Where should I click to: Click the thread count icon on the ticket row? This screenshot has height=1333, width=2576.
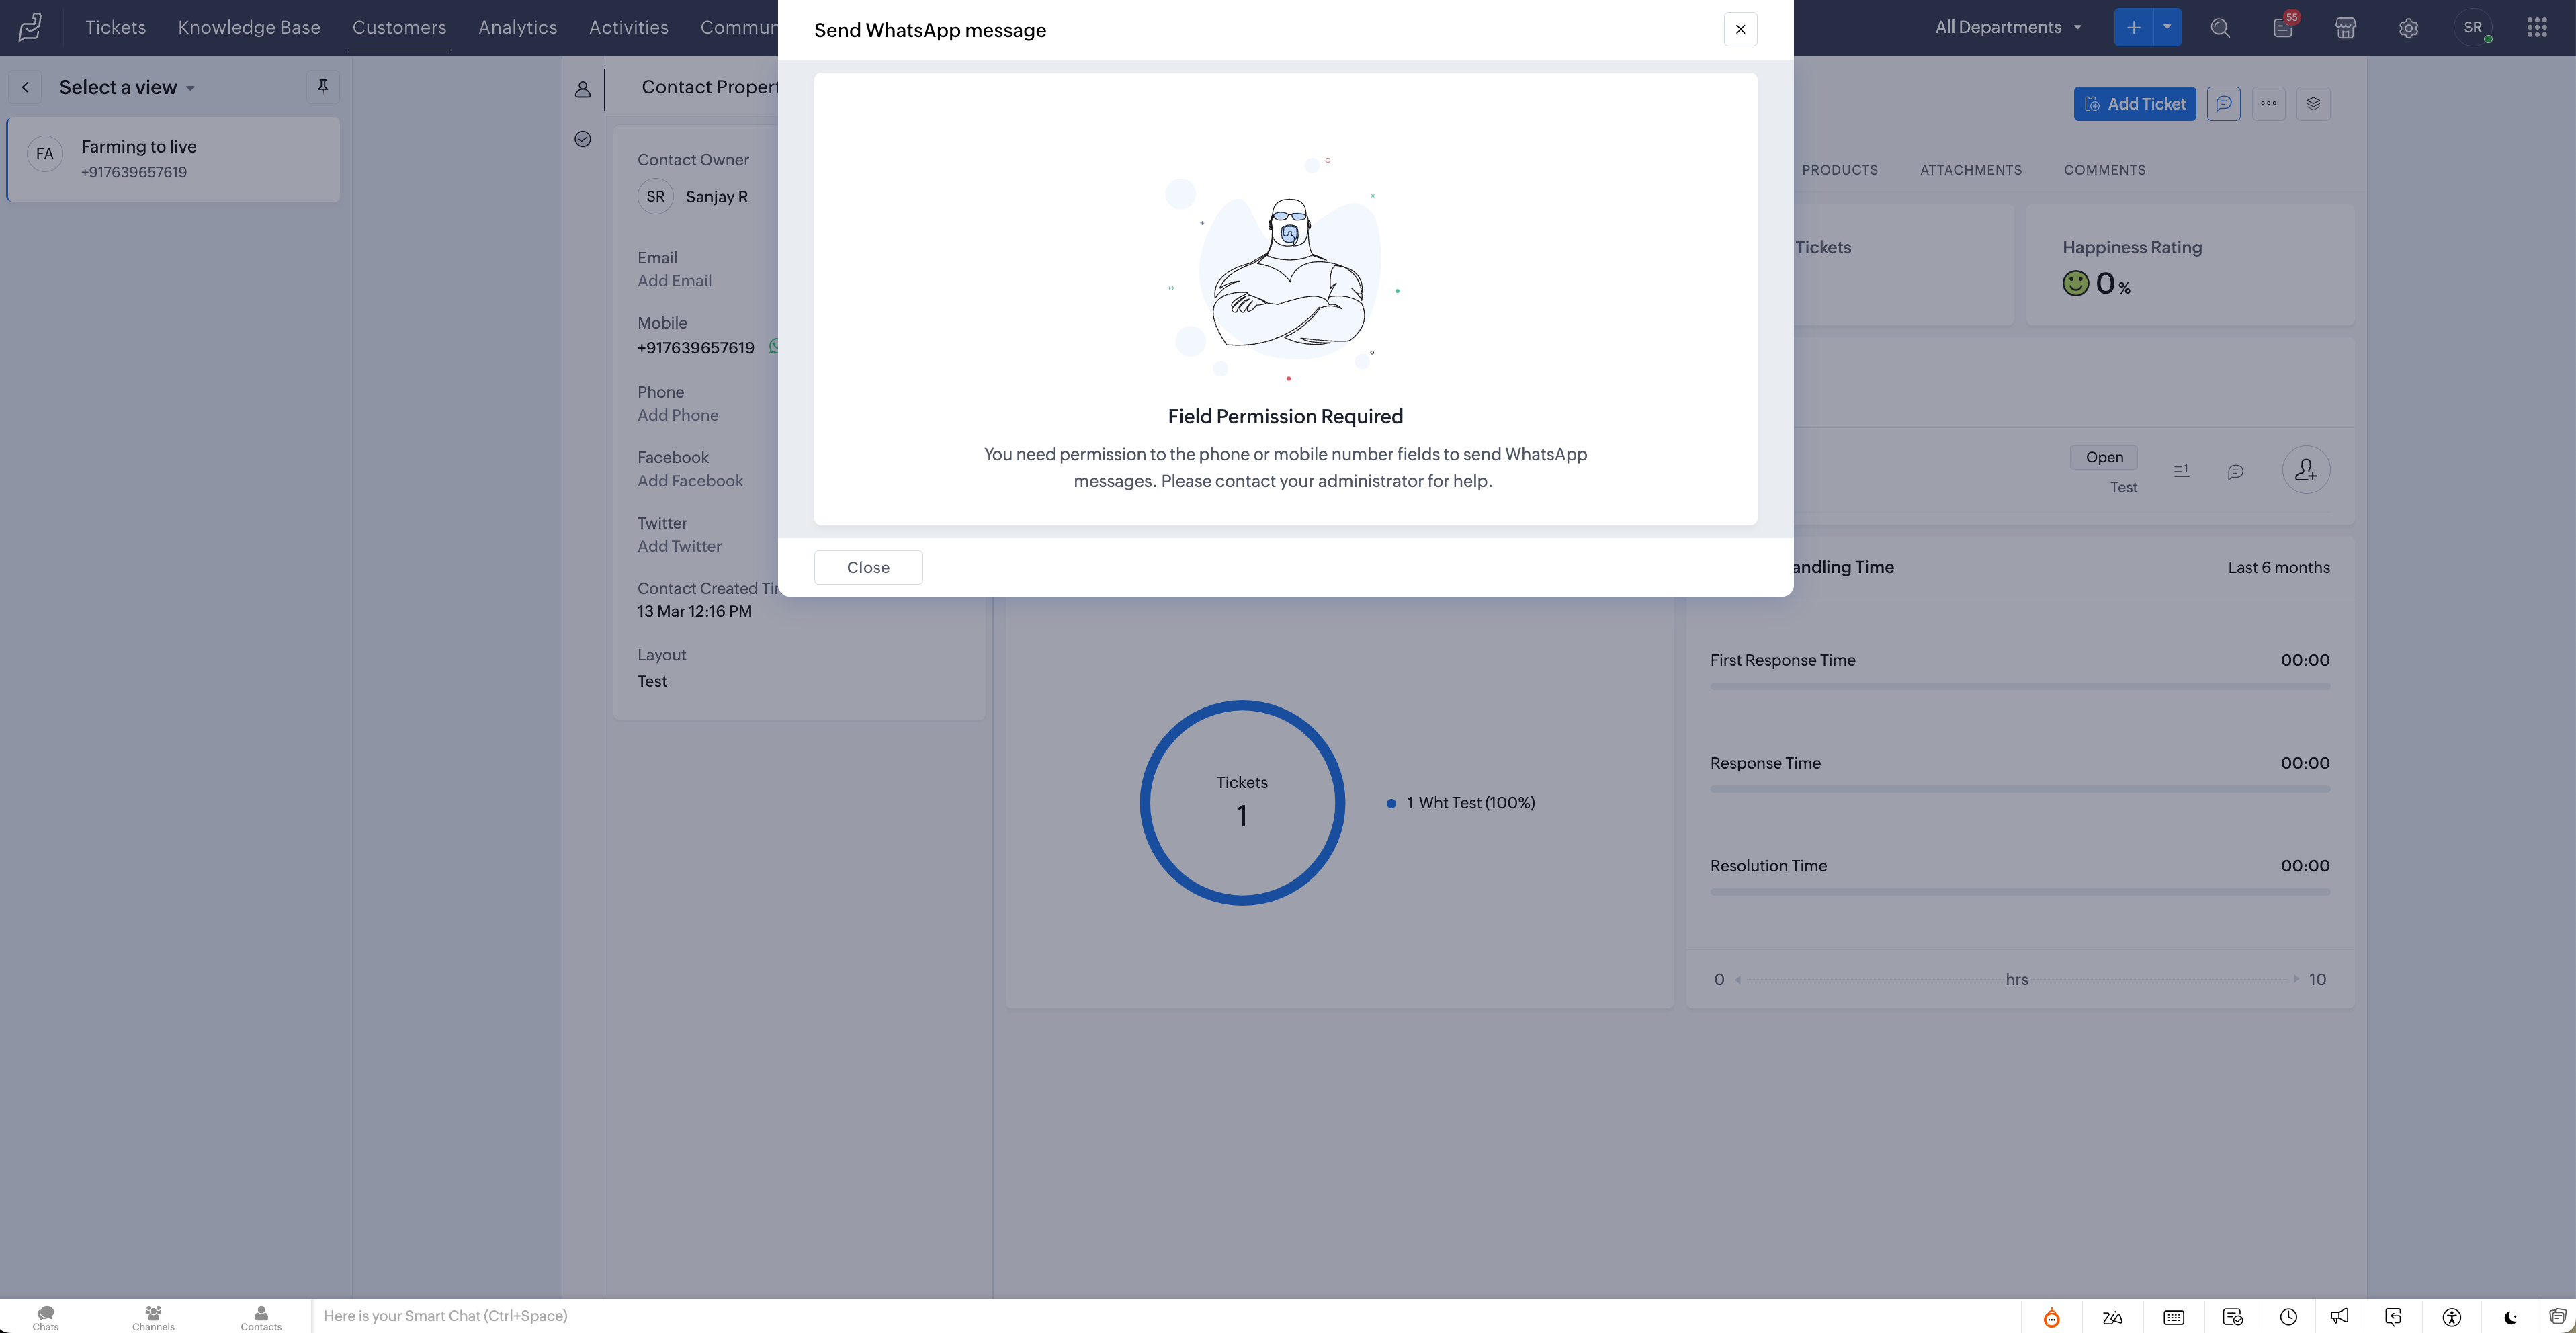pyautogui.click(x=2181, y=470)
